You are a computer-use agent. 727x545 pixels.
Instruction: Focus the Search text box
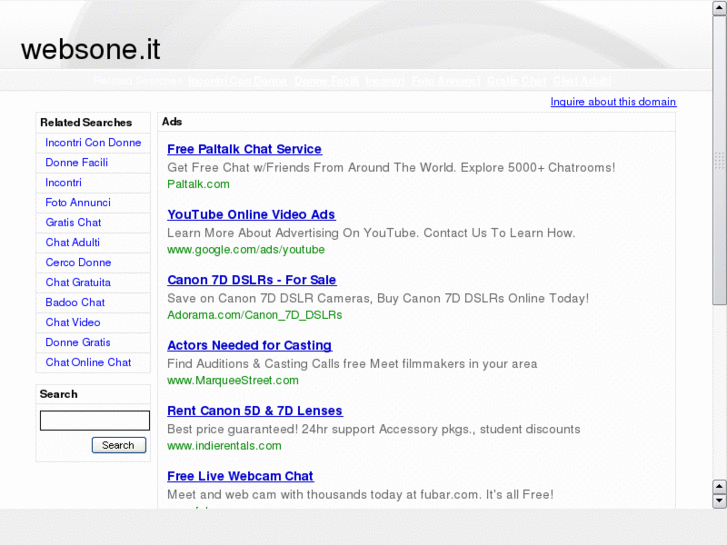pyautogui.click(x=95, y=420)
